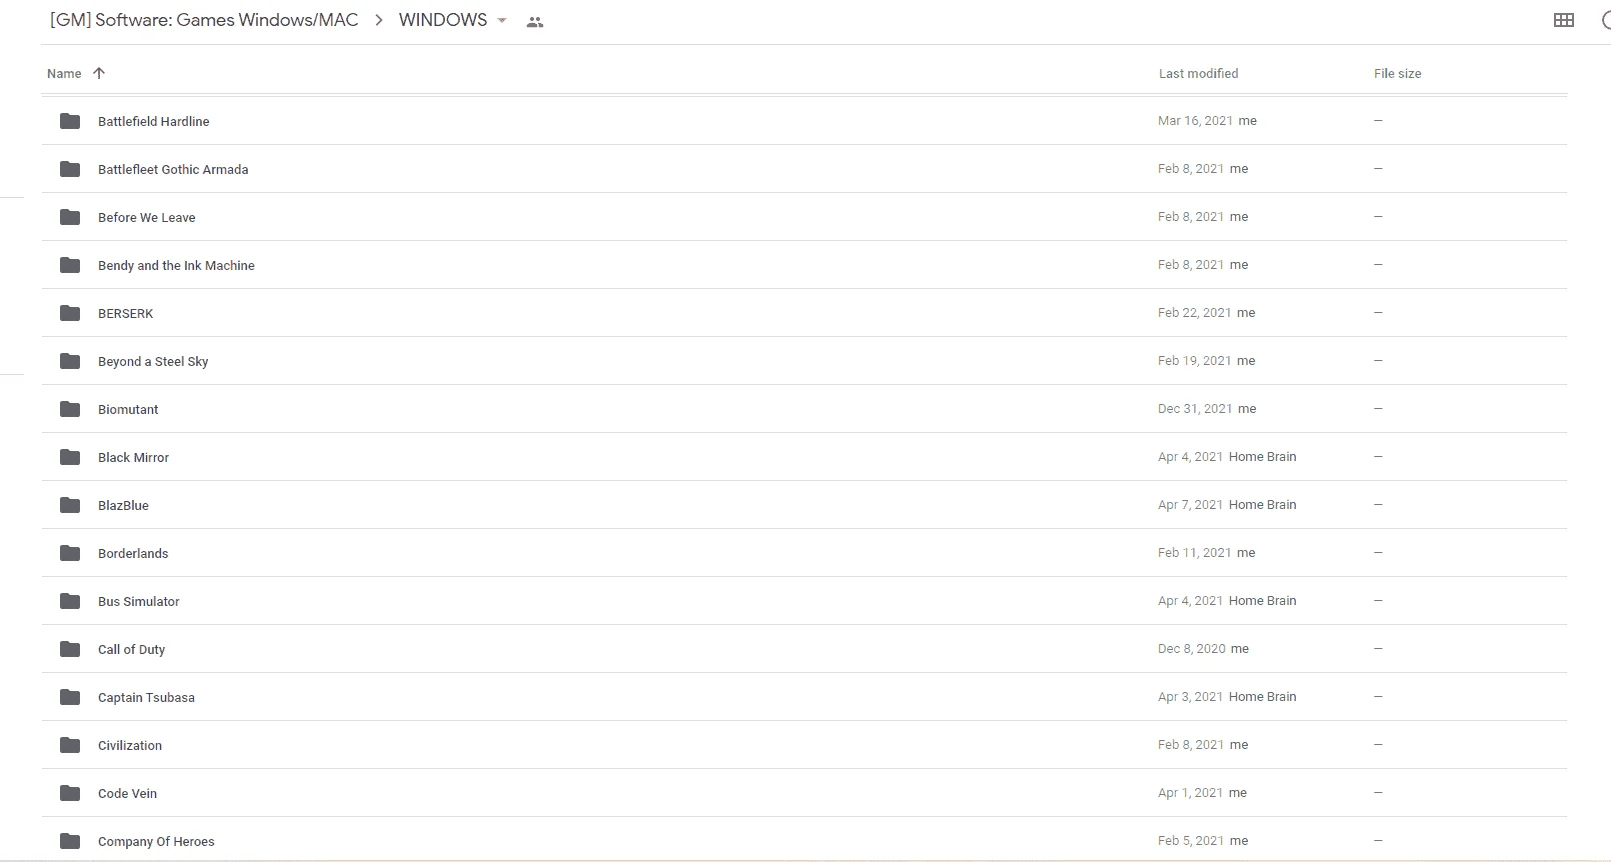Reverse sort with Name arrow icon
This screenshot has width=1611, height=862.
point(99,73)
